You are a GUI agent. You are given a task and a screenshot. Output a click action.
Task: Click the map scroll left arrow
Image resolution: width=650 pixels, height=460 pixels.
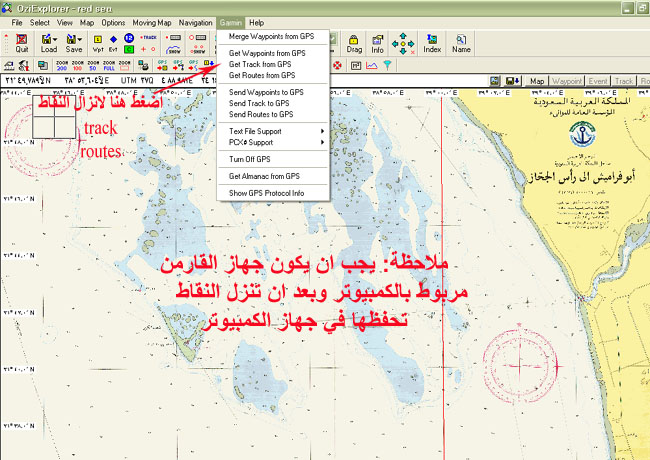(395, 44)
